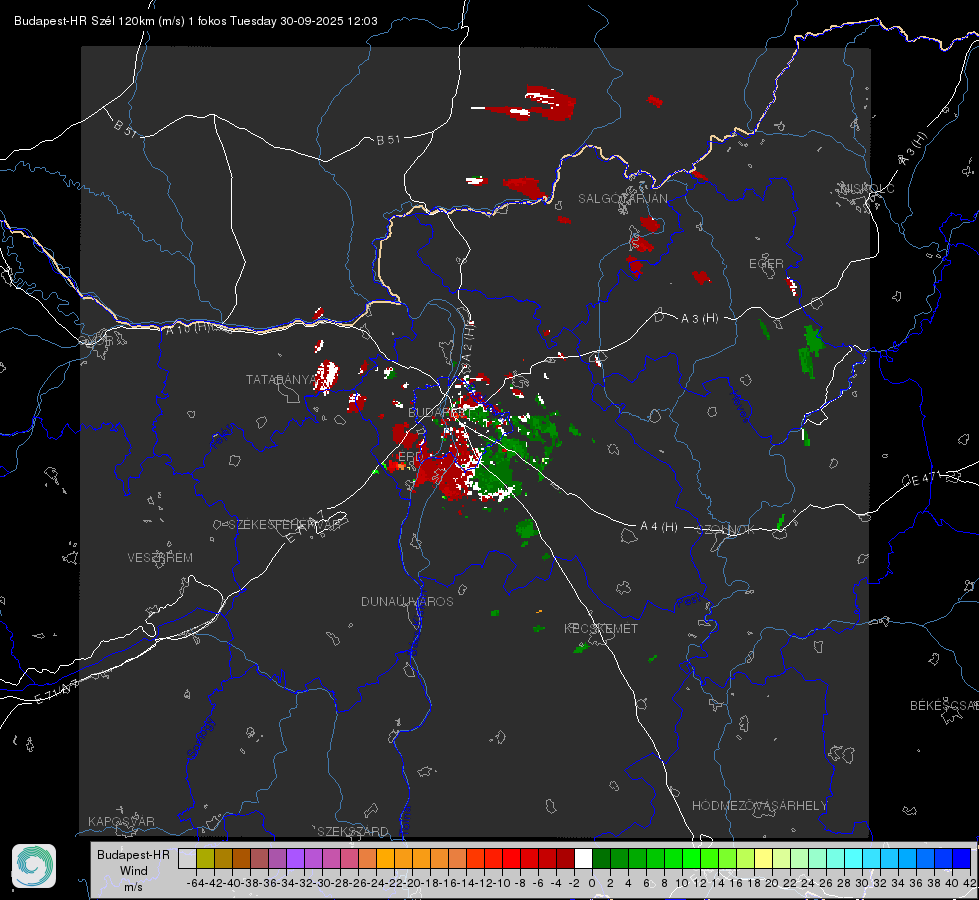Click the 'Wind' legend label
Viewport: 979px width, 900px height.
point(134,871)
